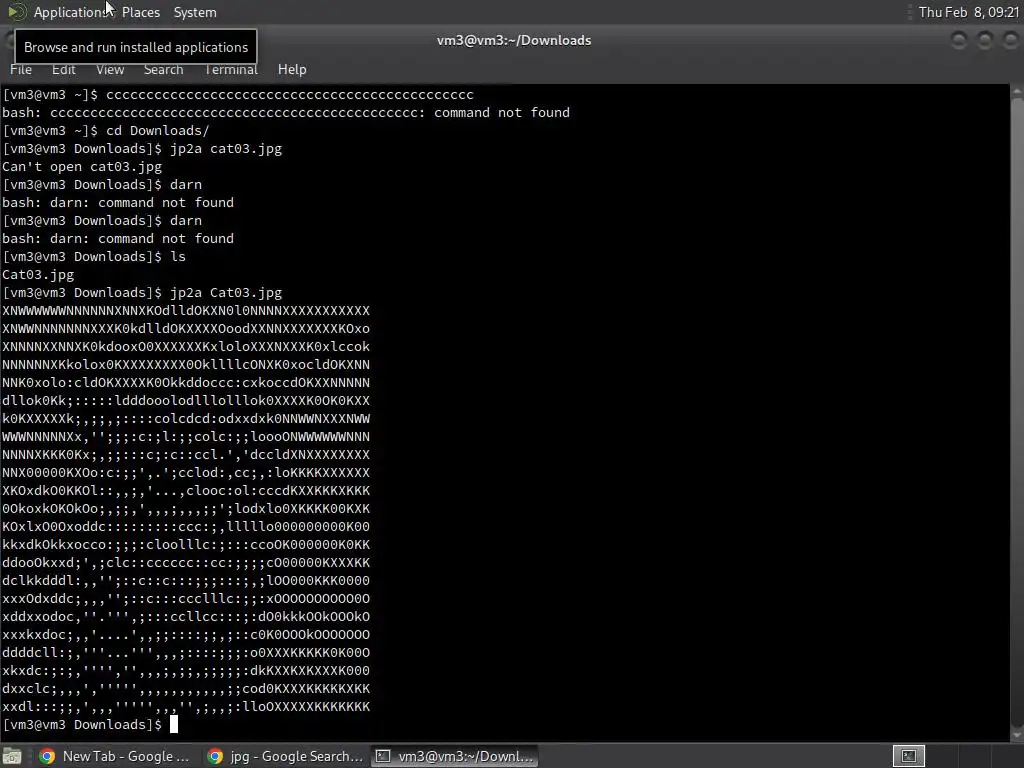Open the Terminal menu in menubar

pyautogui.click(x=231, y=69)
